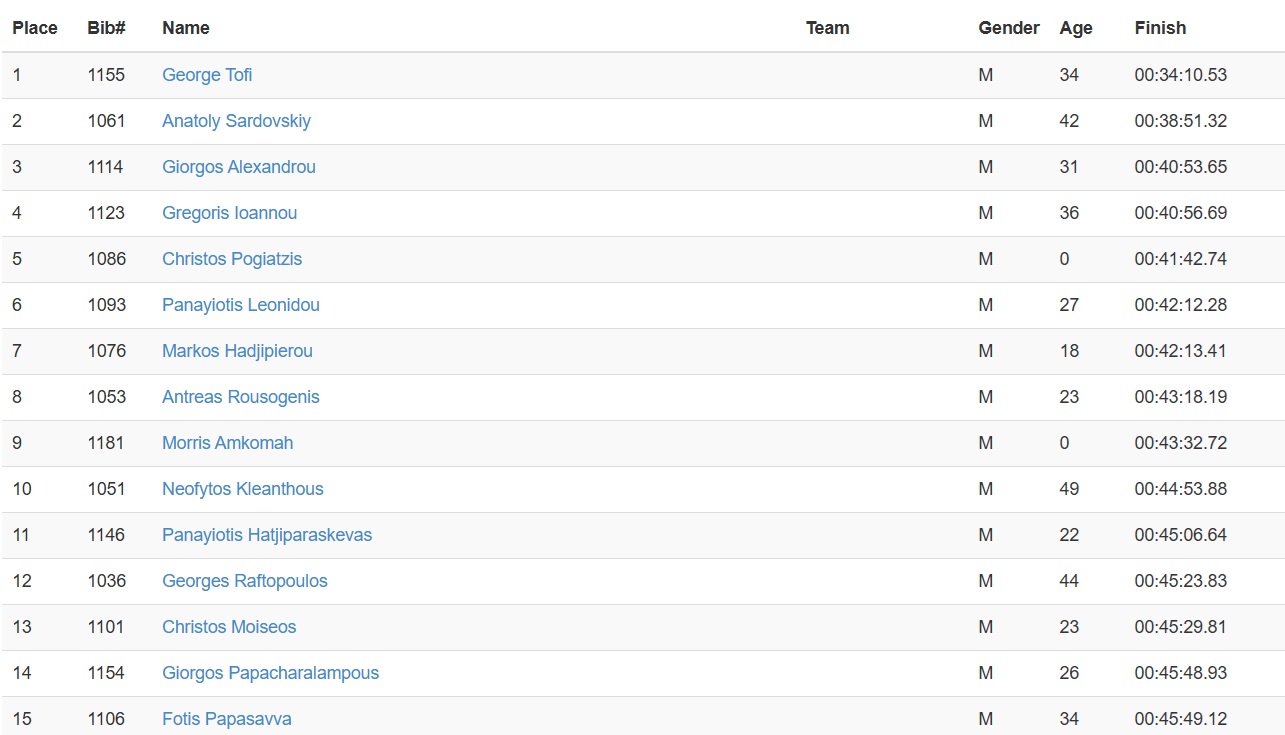The image size is (1285, 735).
Task: View Markos Hadjipierou's results
Action: click(237, 351)
